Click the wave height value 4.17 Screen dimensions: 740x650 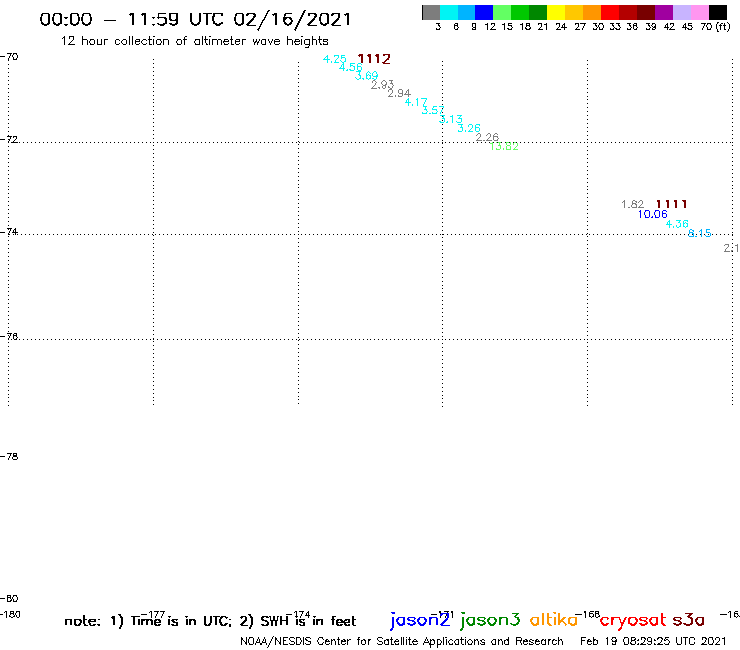pos(416,102)
